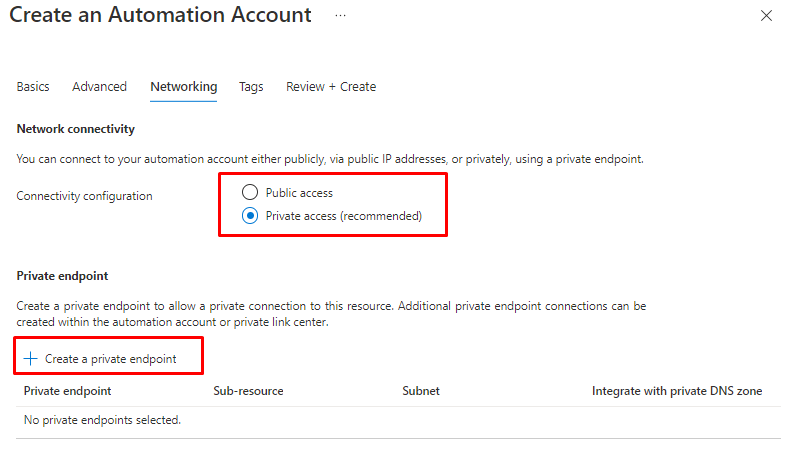Click the Create a private endpoint link
The width and height of the screenshot is (789, 454).
(x=110, y=358)
